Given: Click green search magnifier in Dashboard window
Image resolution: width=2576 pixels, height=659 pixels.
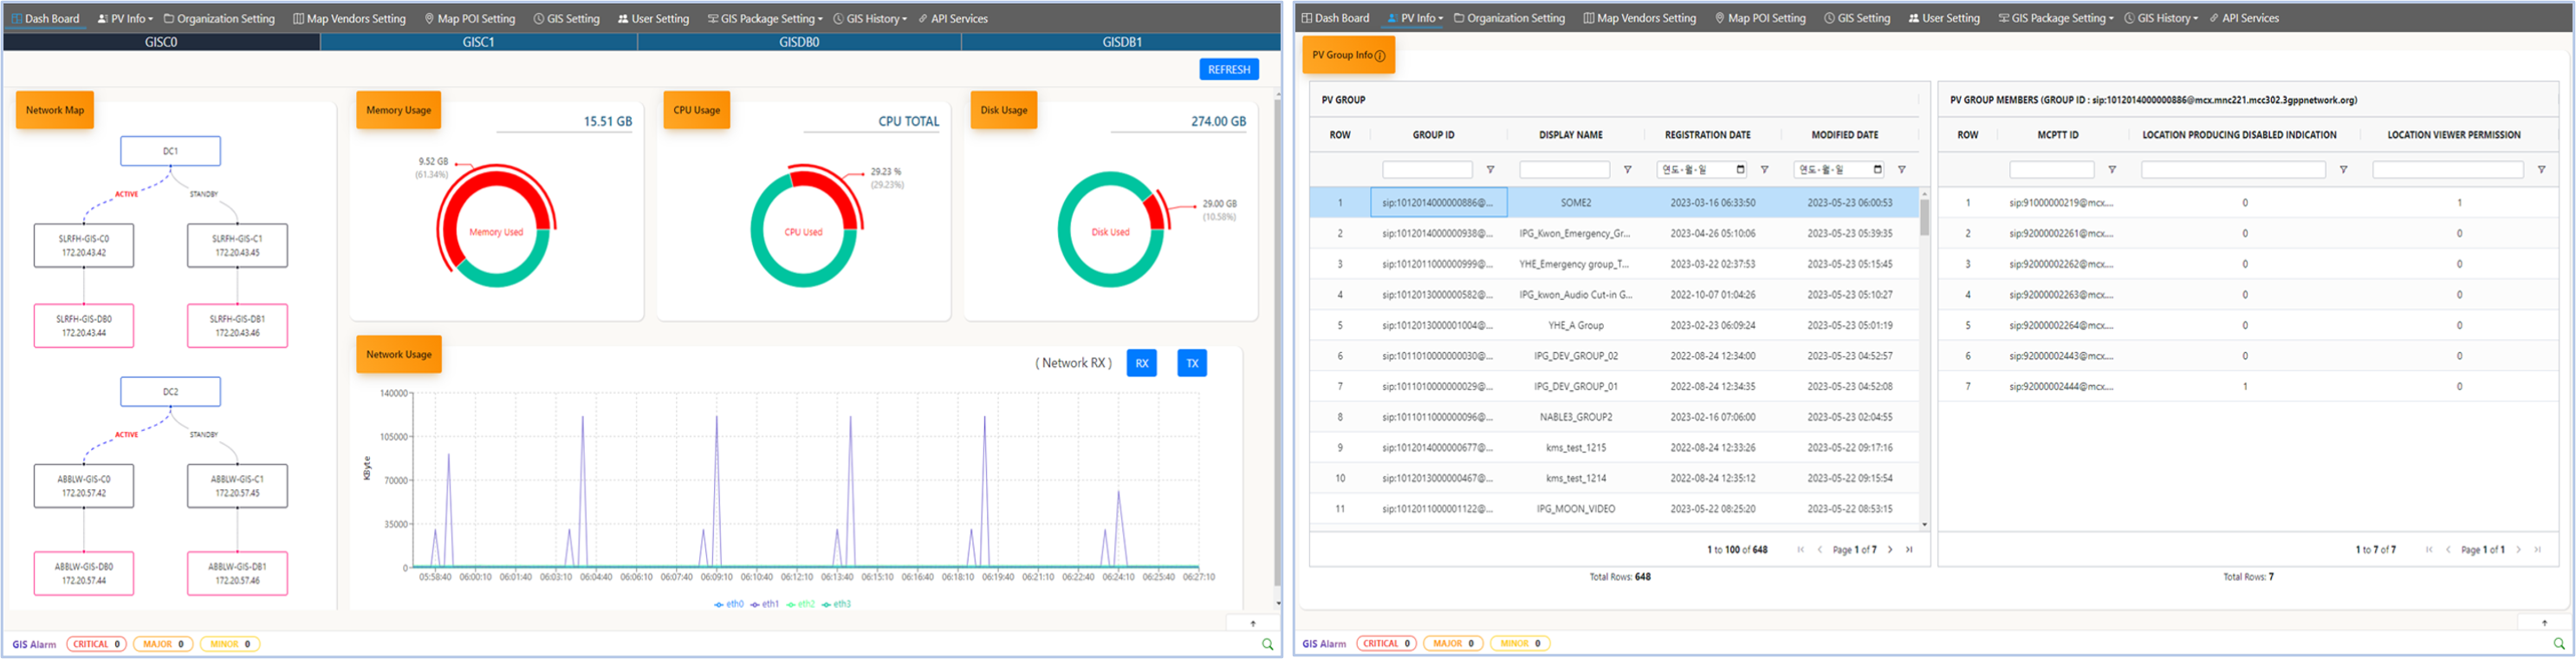Looking at the screenshot, I should (1267, 645).
